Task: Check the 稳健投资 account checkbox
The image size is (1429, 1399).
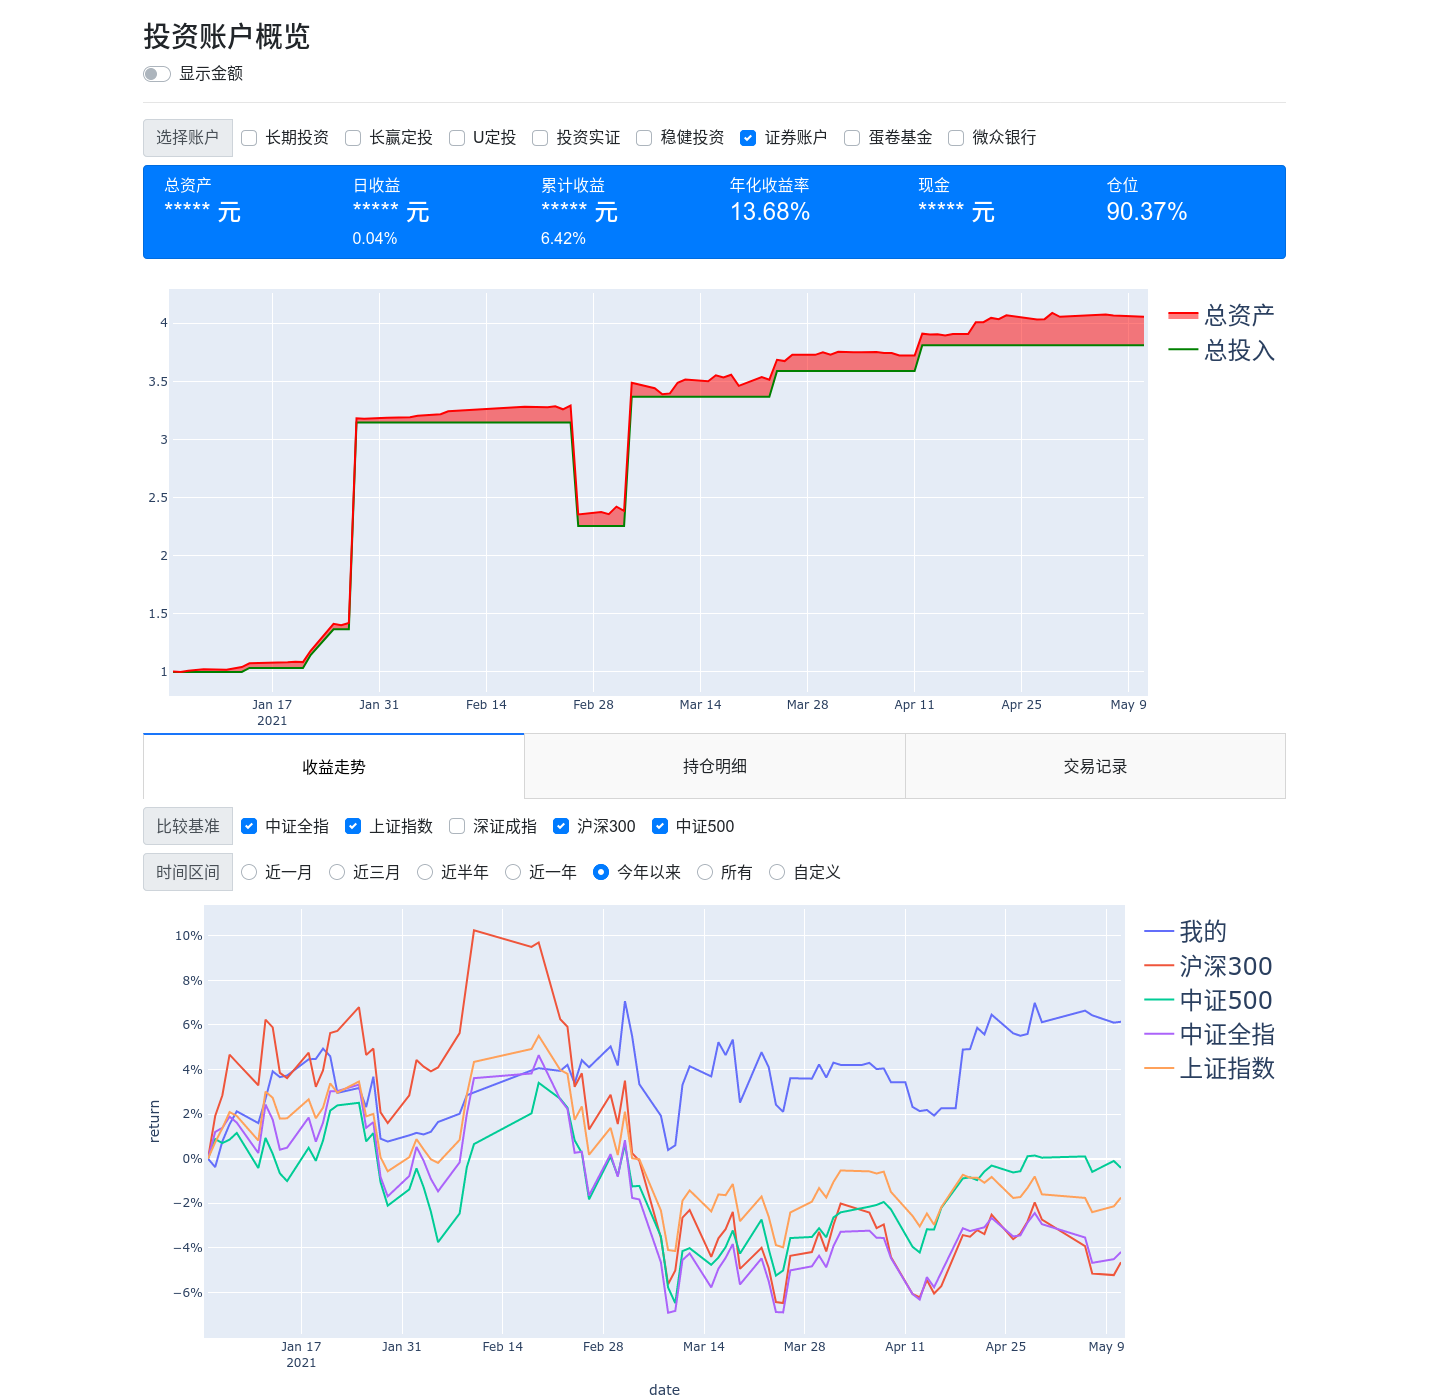Action: coord(644,138)
